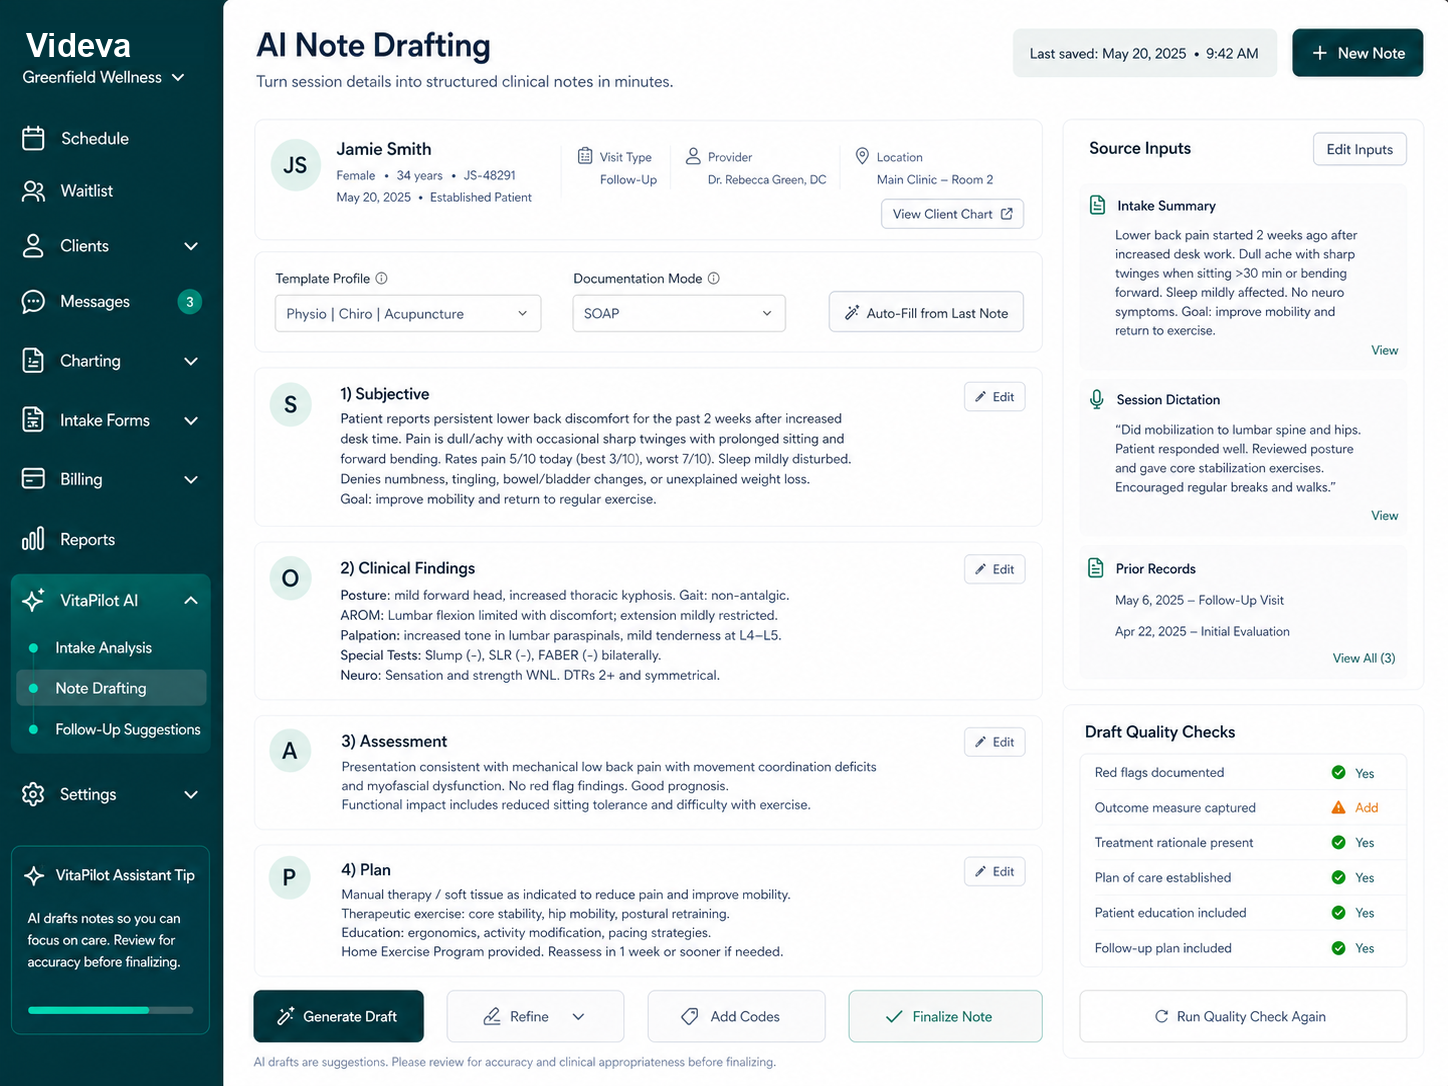Open the client chart external-link icon
The height and width of the screenshot is (1086, 1448).
[1008, 213]
